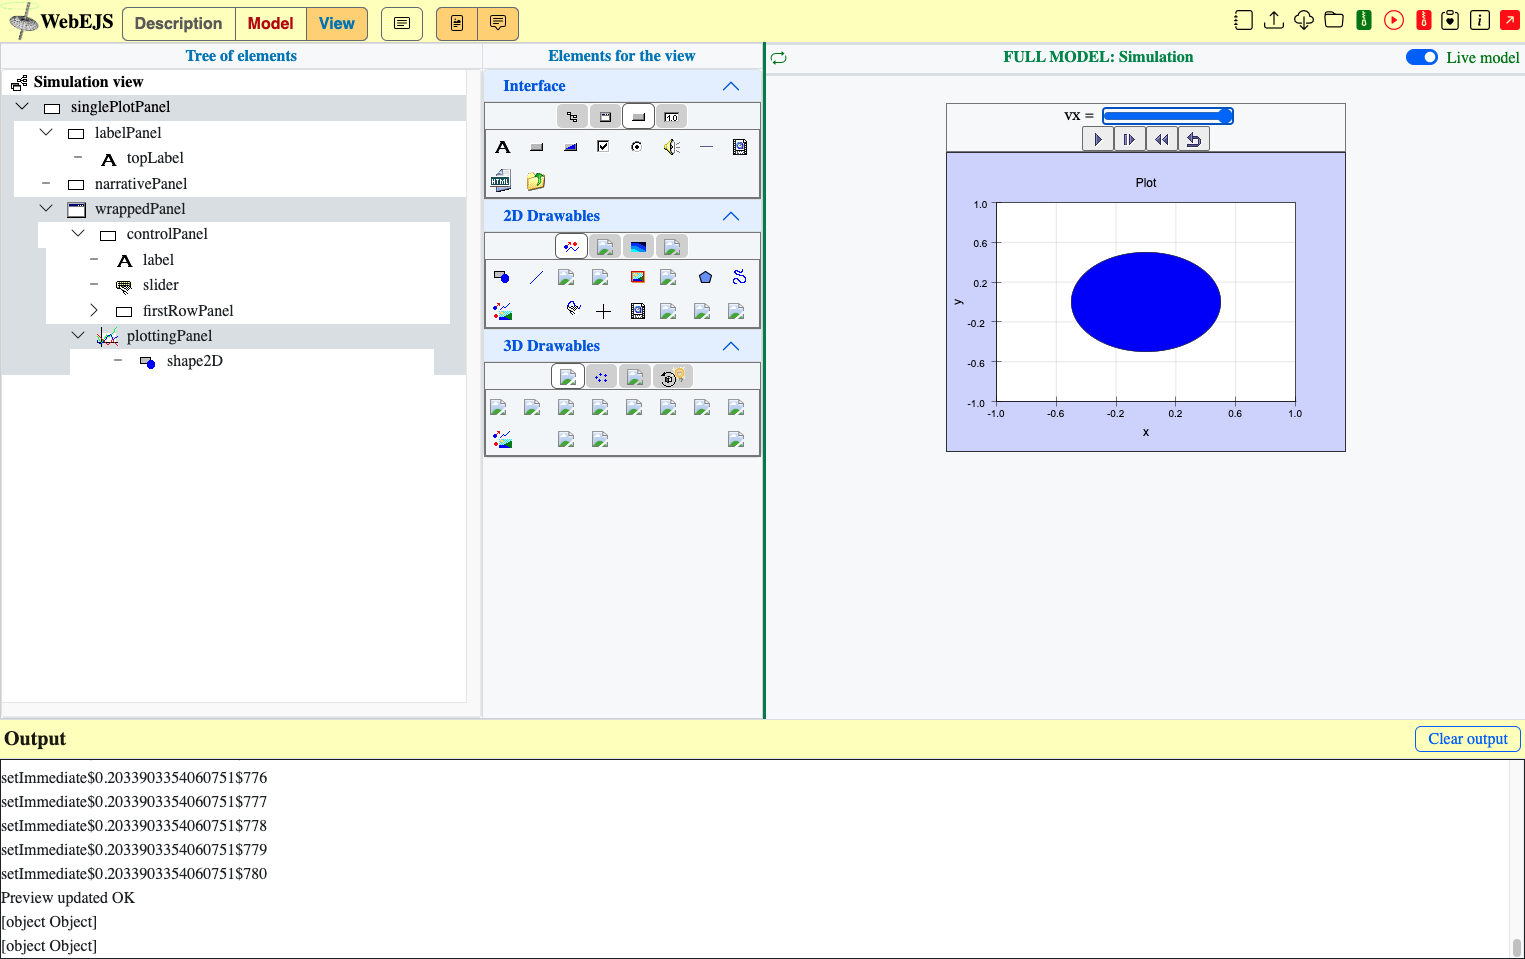1525x959 pixels.
Task: Click the refresh preview icon beside FULL MODEL
Action: (x=779, y=58)
